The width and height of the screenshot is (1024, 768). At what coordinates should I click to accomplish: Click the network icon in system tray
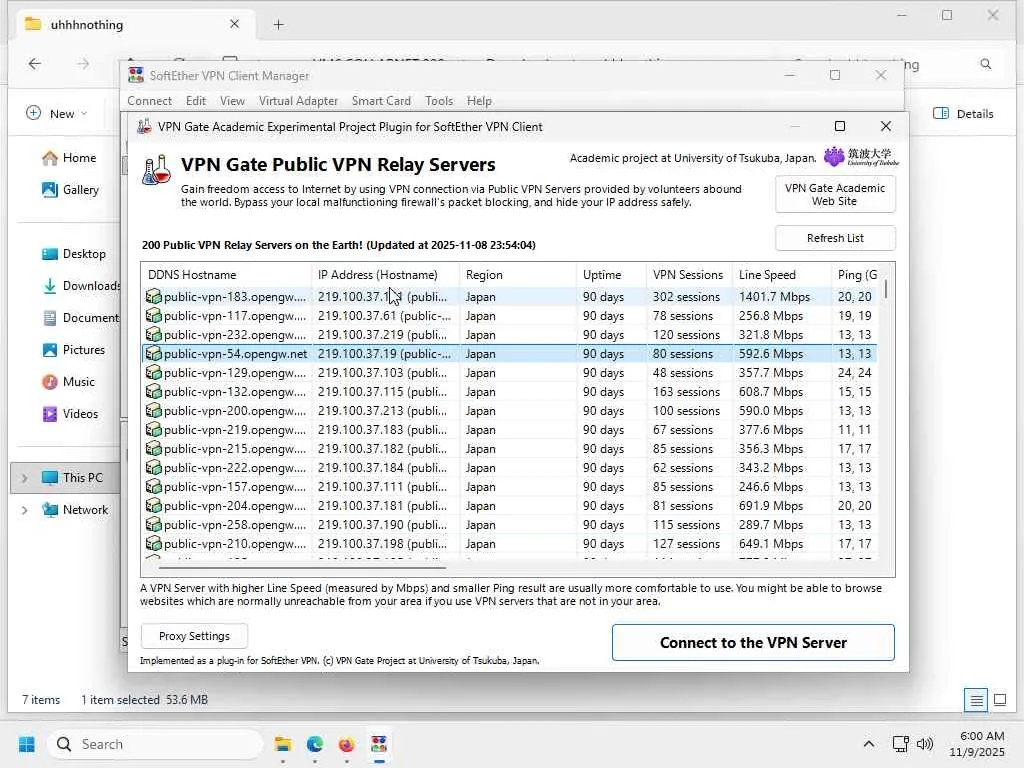point(901,744)
